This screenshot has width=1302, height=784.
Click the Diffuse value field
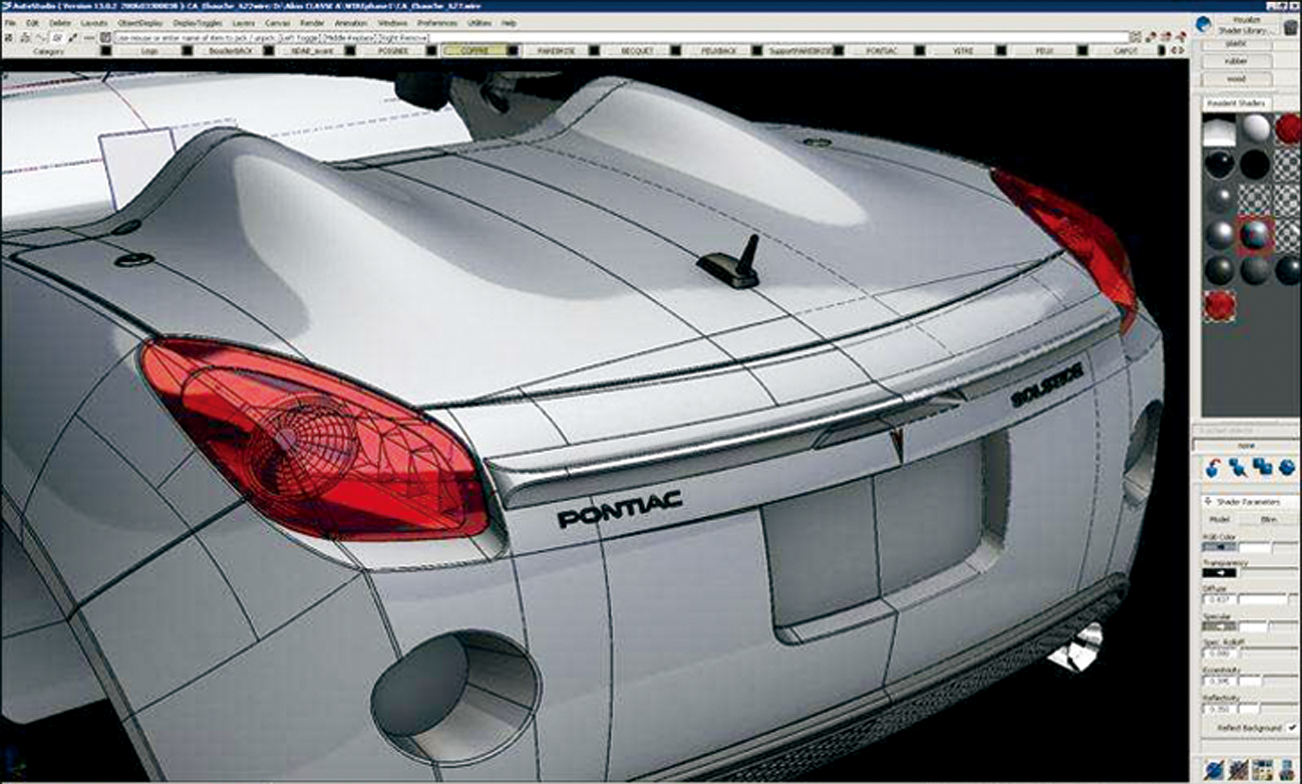coord(1221,599)
